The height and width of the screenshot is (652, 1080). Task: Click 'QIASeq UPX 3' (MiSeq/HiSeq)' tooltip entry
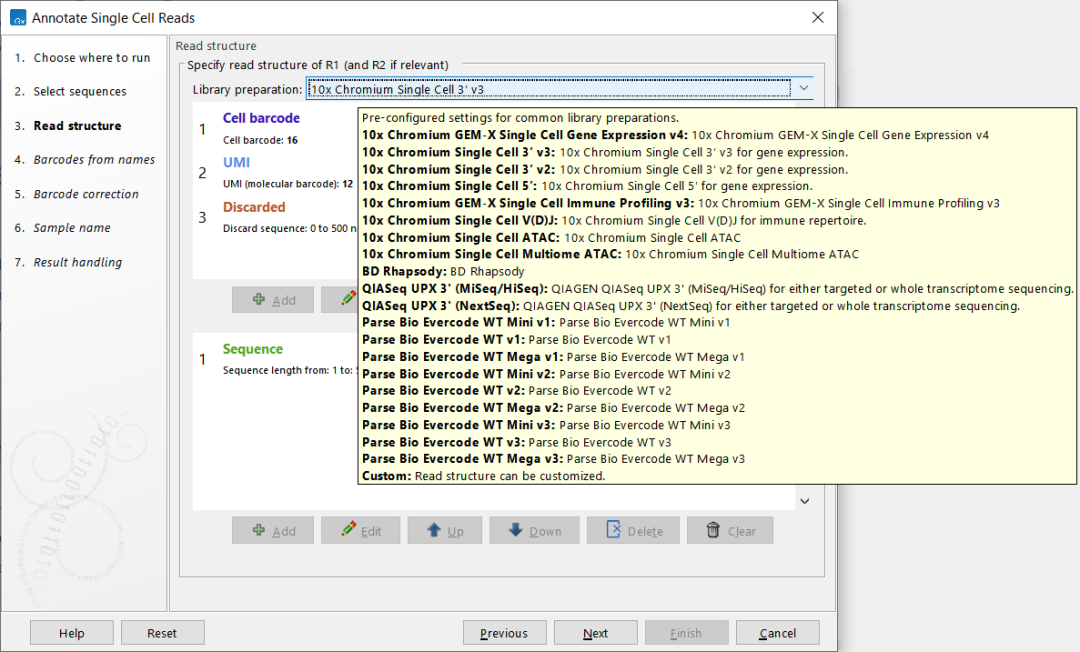[x=717, y=288]
